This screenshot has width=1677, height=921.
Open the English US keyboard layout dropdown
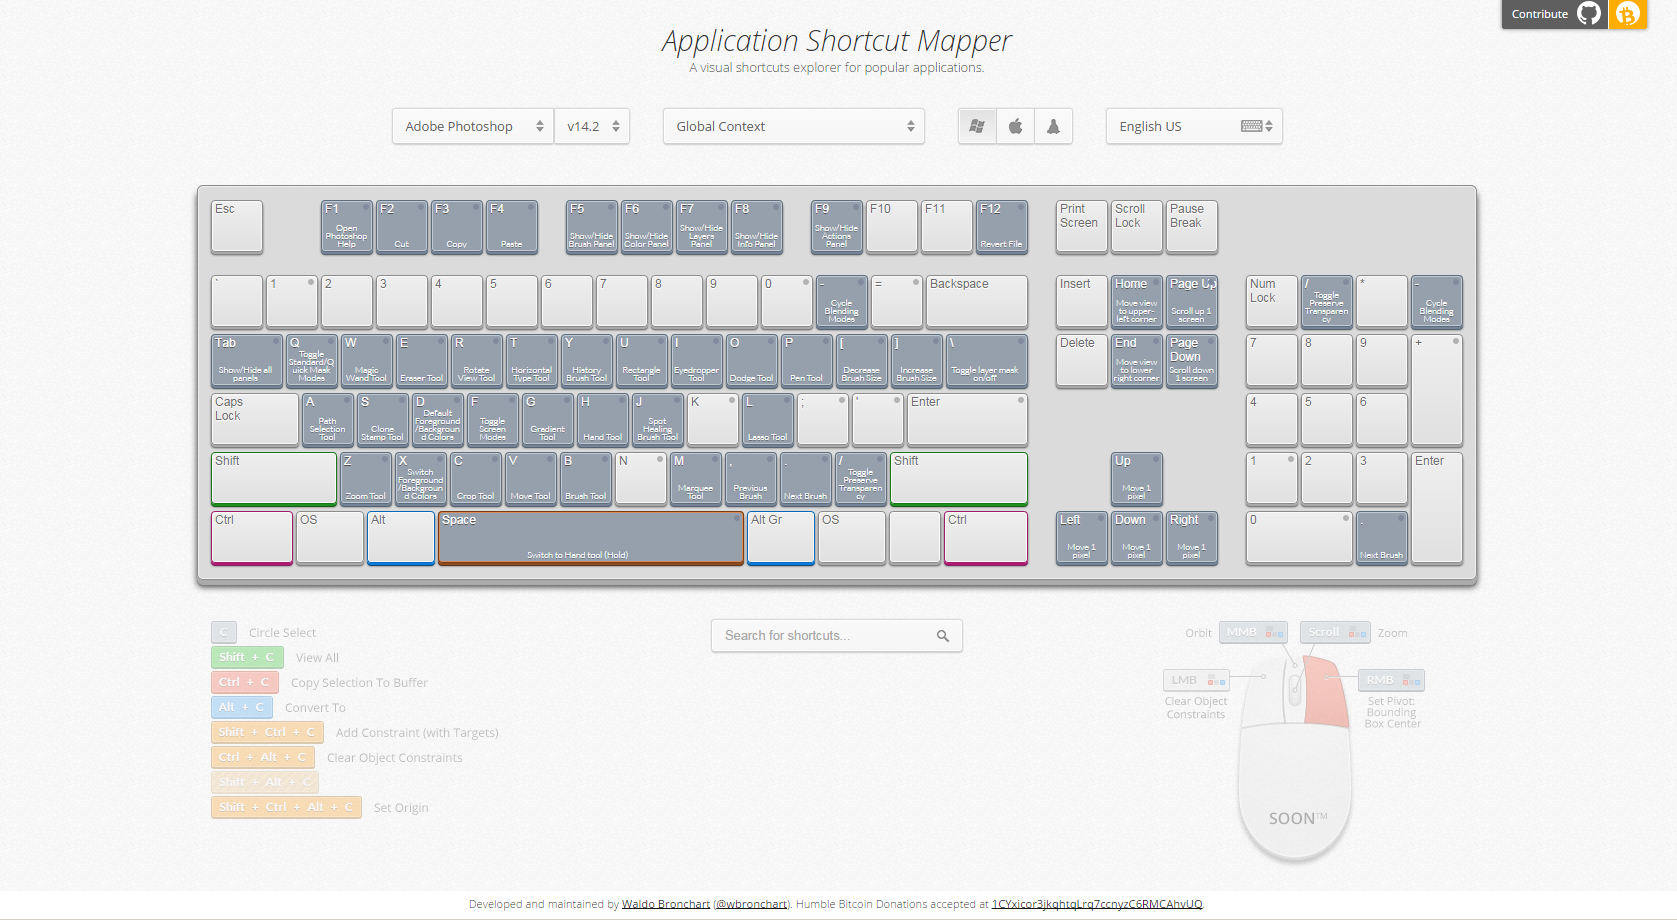[1194, 126]
